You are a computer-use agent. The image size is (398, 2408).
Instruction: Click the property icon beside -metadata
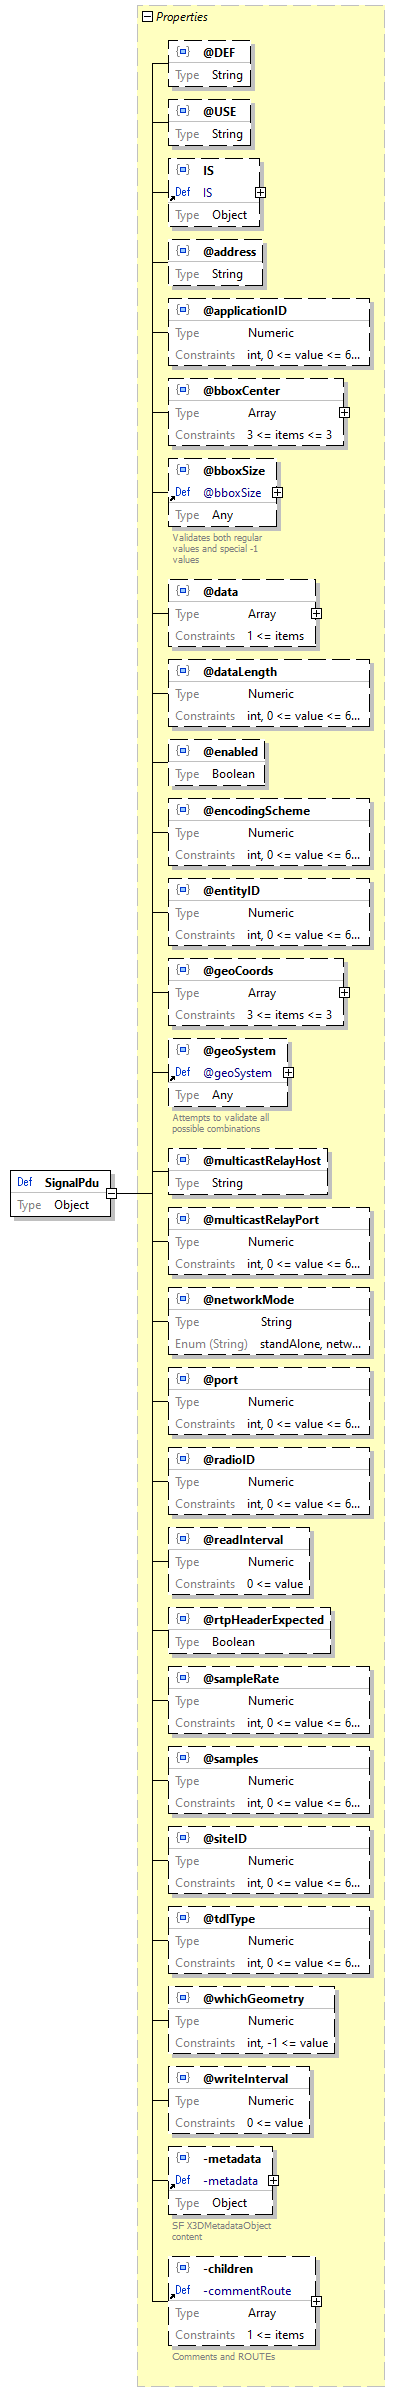pyautogui.click(x=183, y=2158)
